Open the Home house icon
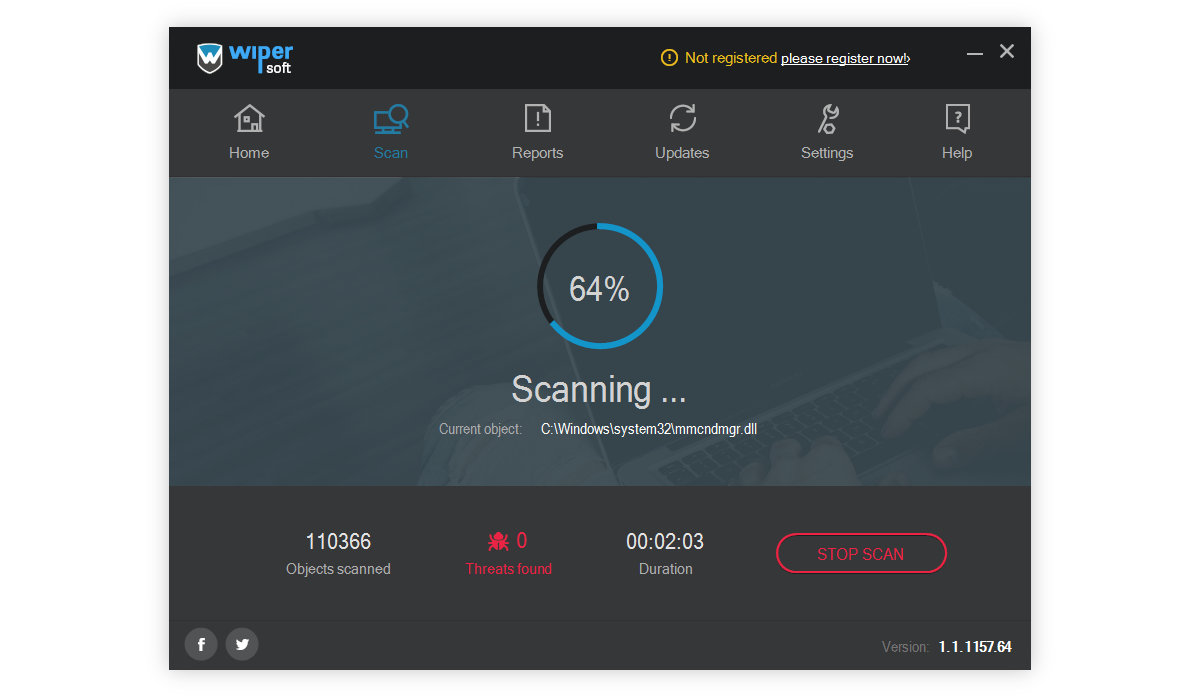The width and height of the screenshot is (1200, 698). point(249,119)
